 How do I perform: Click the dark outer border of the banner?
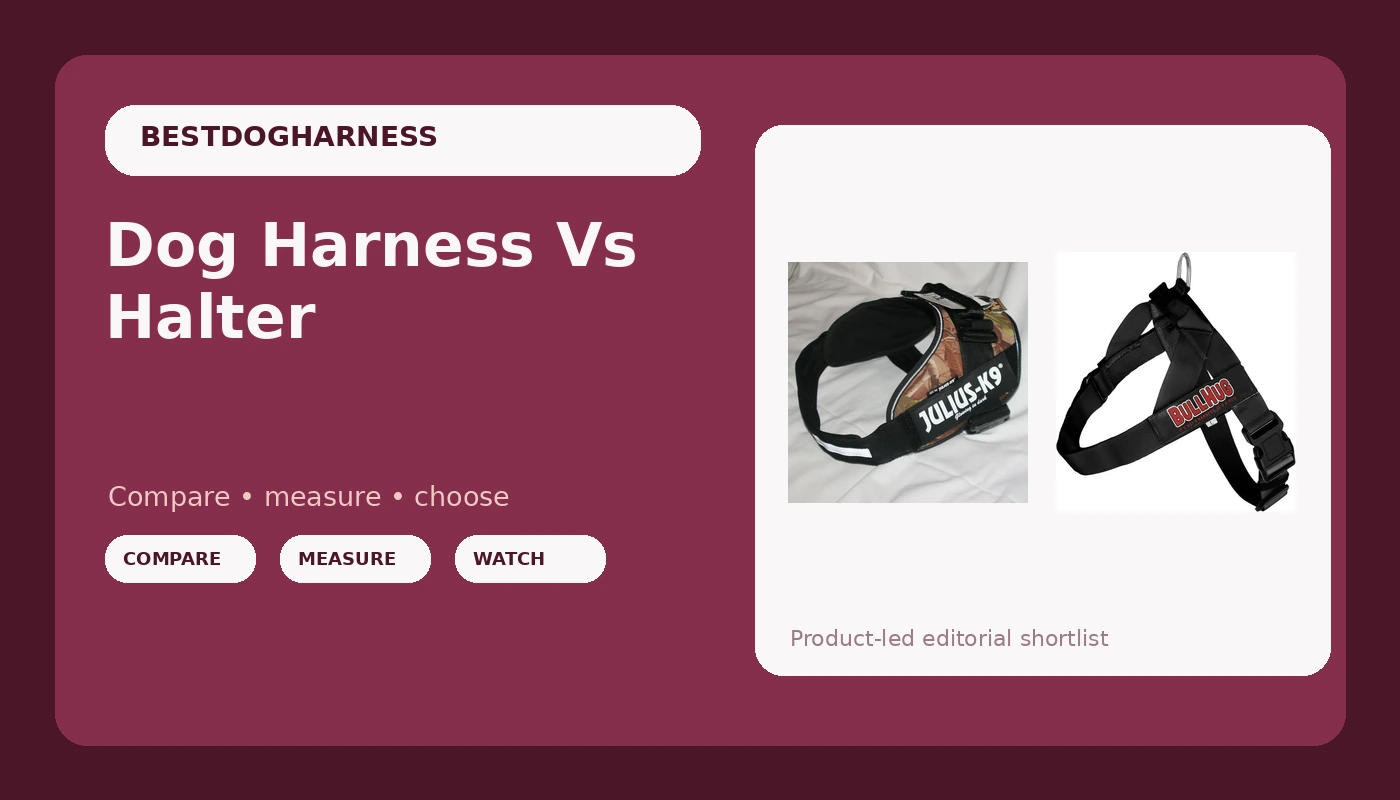(700, 25)
